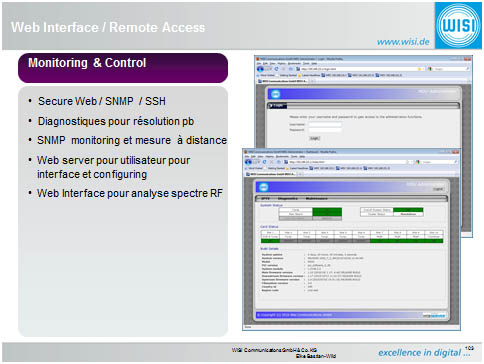The image size is (484, 364).
Task: Open the Tools menu in the login browser window
Action: tap(306, 63)
